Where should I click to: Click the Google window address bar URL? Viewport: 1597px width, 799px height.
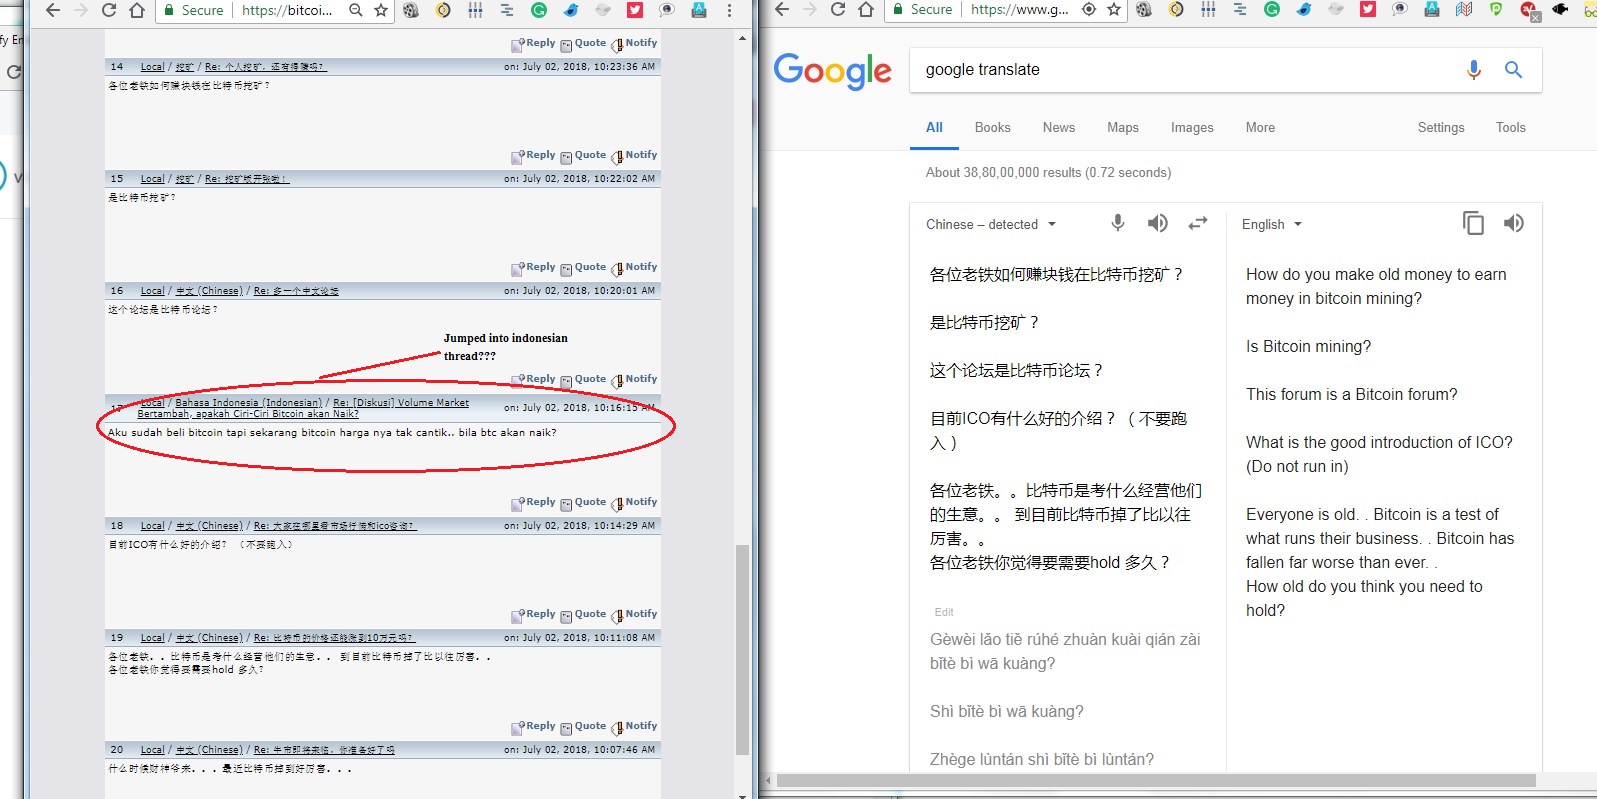tap(1019, 10)
